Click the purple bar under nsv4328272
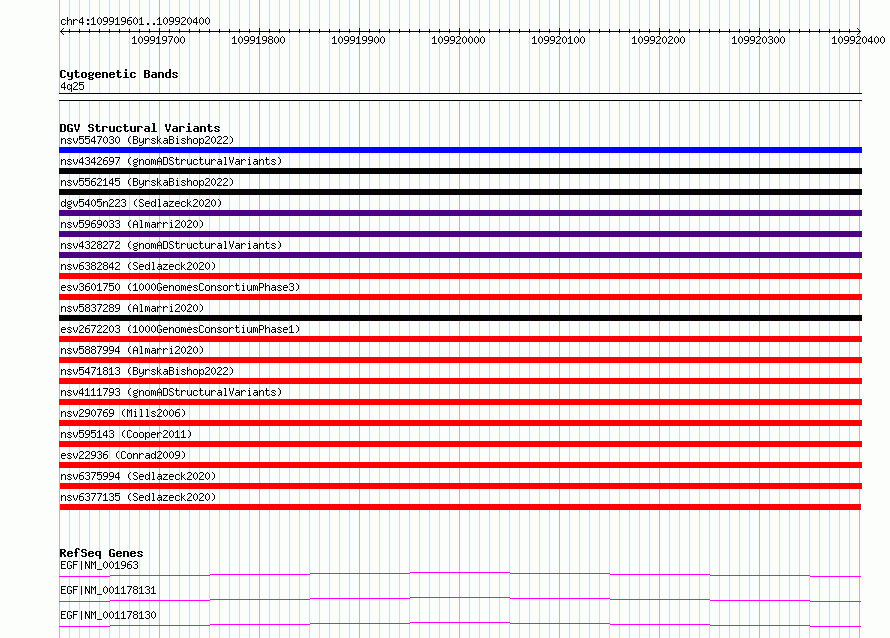This screenshot has width=890, height=638. [460, 255]
